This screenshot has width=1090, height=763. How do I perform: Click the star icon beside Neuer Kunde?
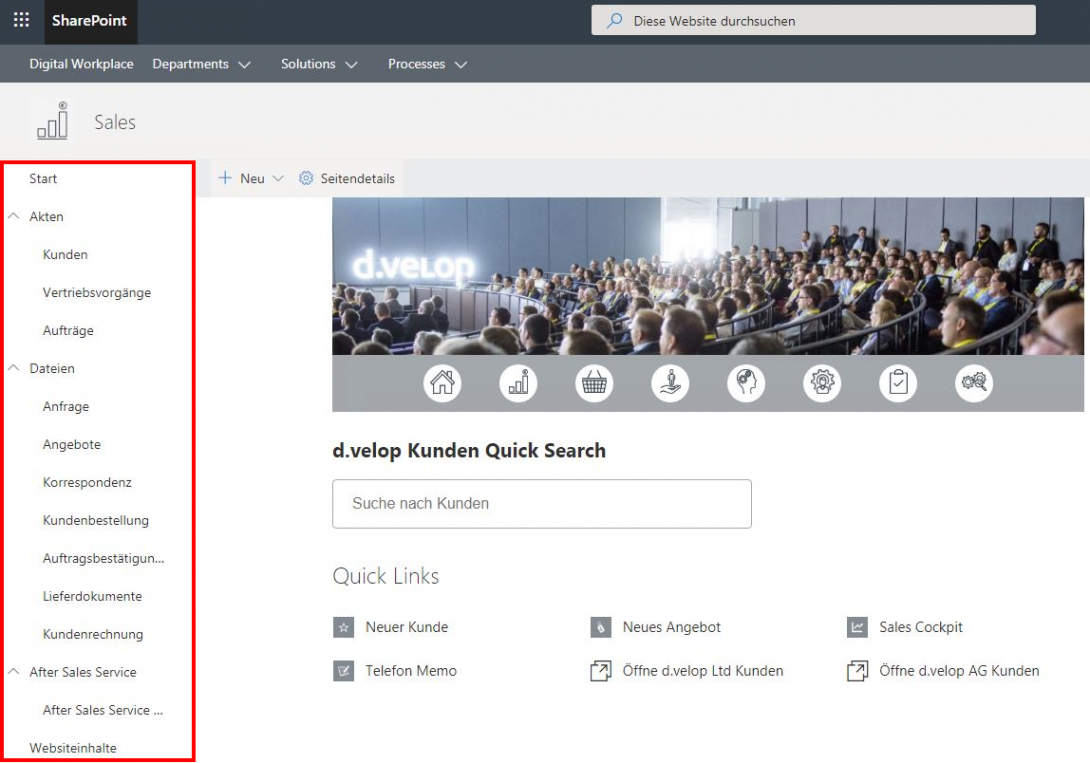[x=343, y=627]
